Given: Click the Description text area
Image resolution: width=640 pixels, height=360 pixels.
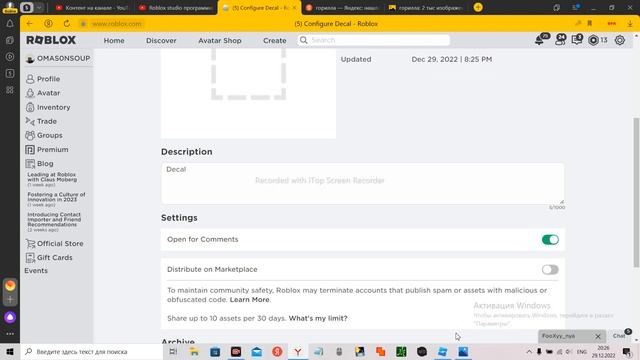Looking at the screenshot, I should pos(362,184).
